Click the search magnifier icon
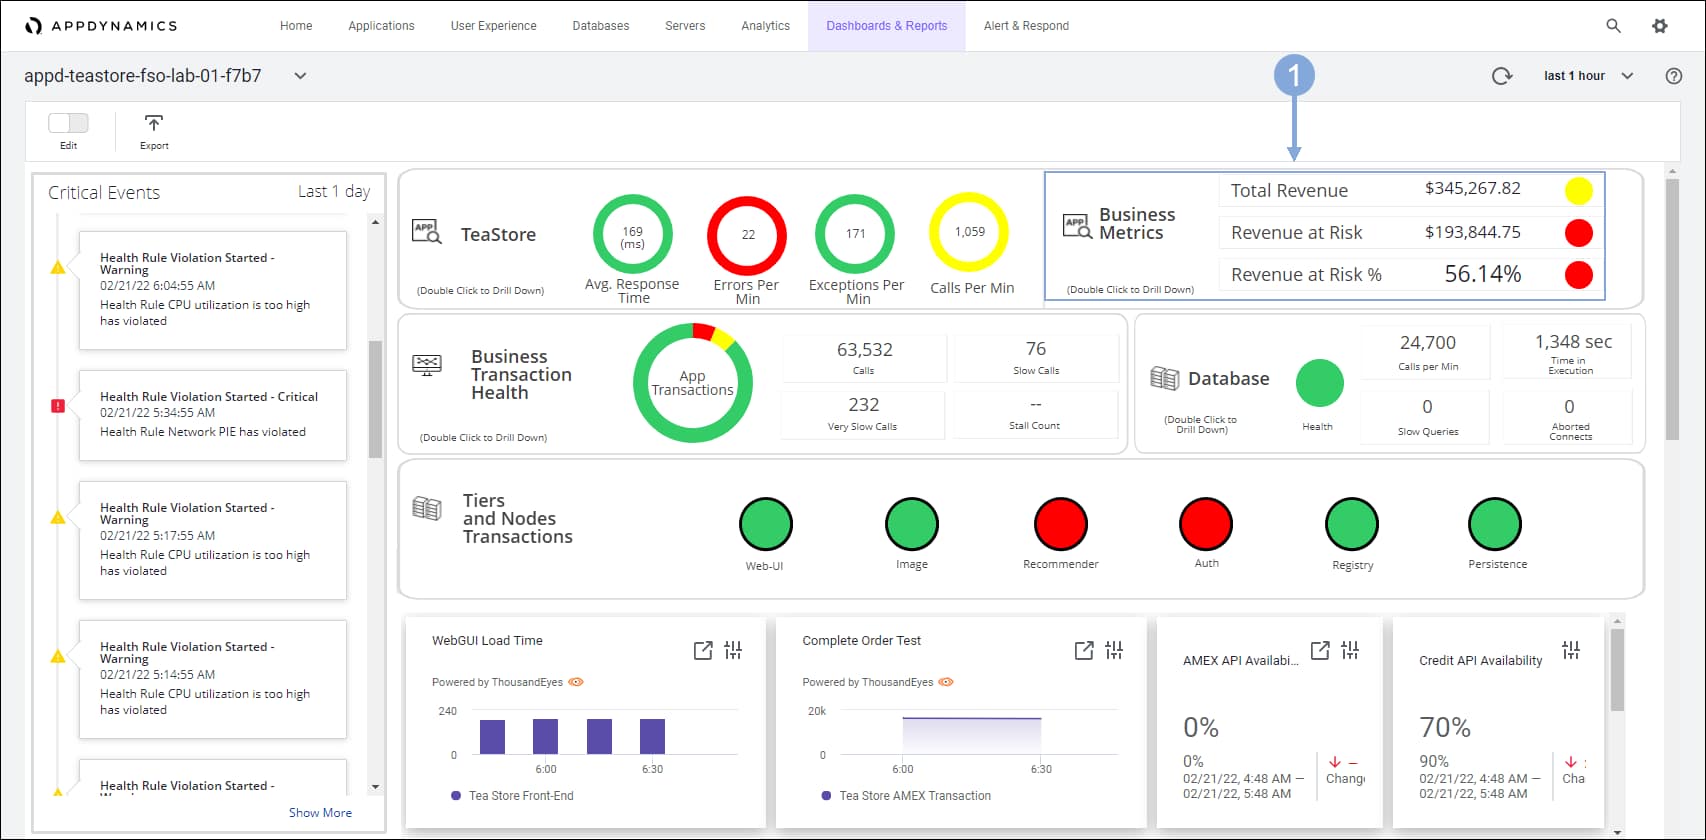Viewport: 1706px width, 840px height. pyautogui.click(x=1613, y=26)
